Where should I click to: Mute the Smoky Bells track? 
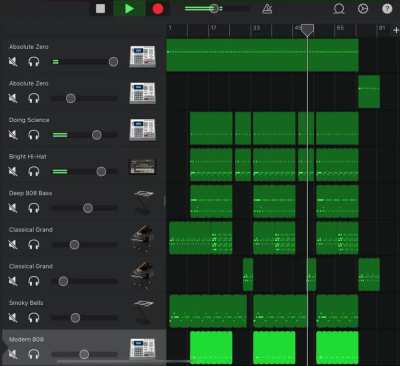click(13, 318)
